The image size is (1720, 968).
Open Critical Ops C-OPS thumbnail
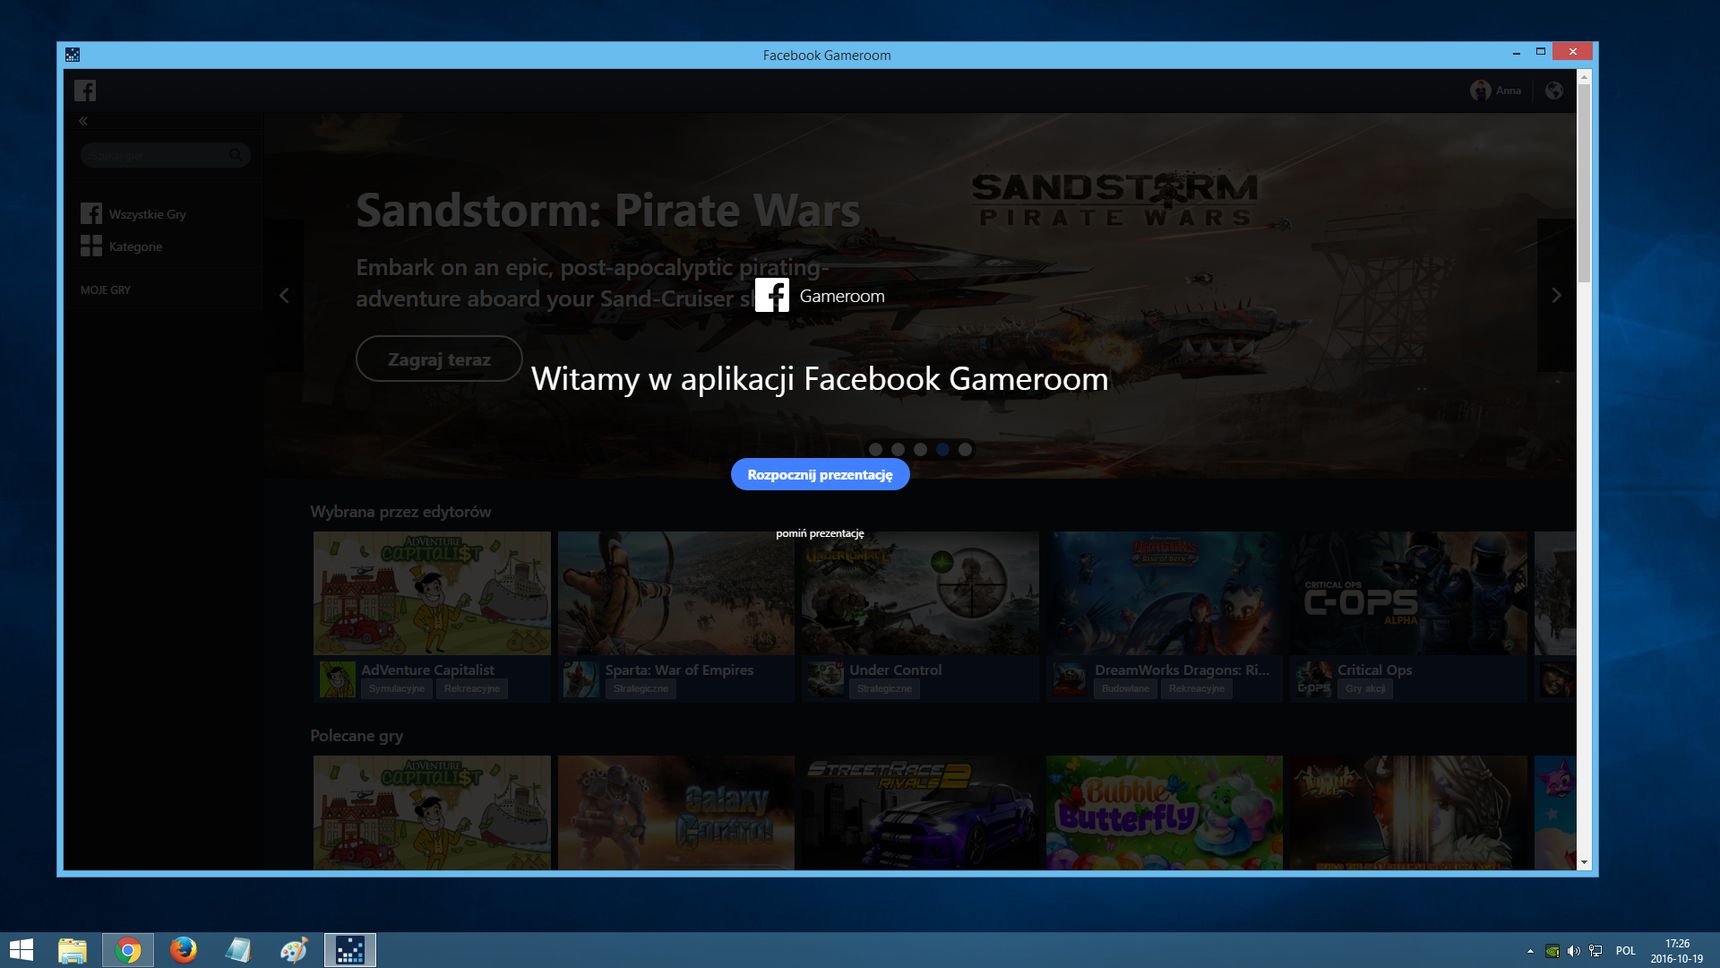[1408, 593]
